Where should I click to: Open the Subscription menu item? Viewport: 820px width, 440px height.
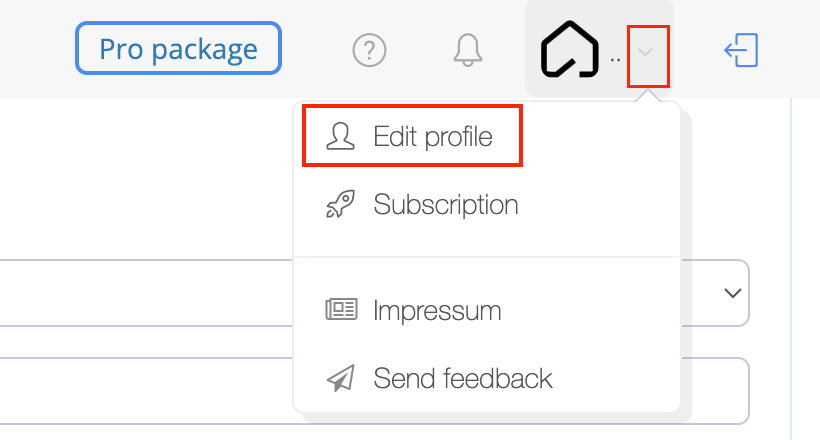click(x=487, y=204)
